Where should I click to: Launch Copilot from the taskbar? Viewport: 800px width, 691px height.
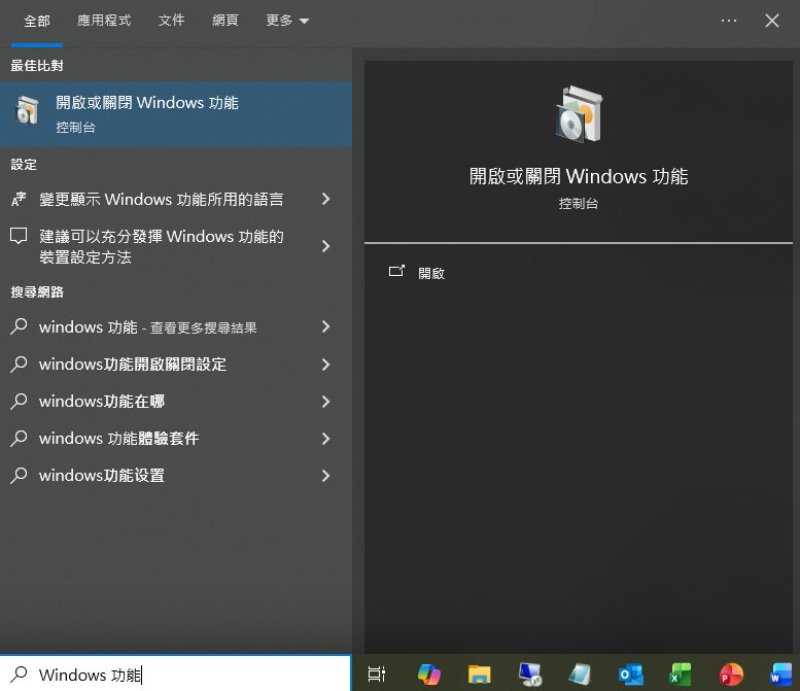430,673
